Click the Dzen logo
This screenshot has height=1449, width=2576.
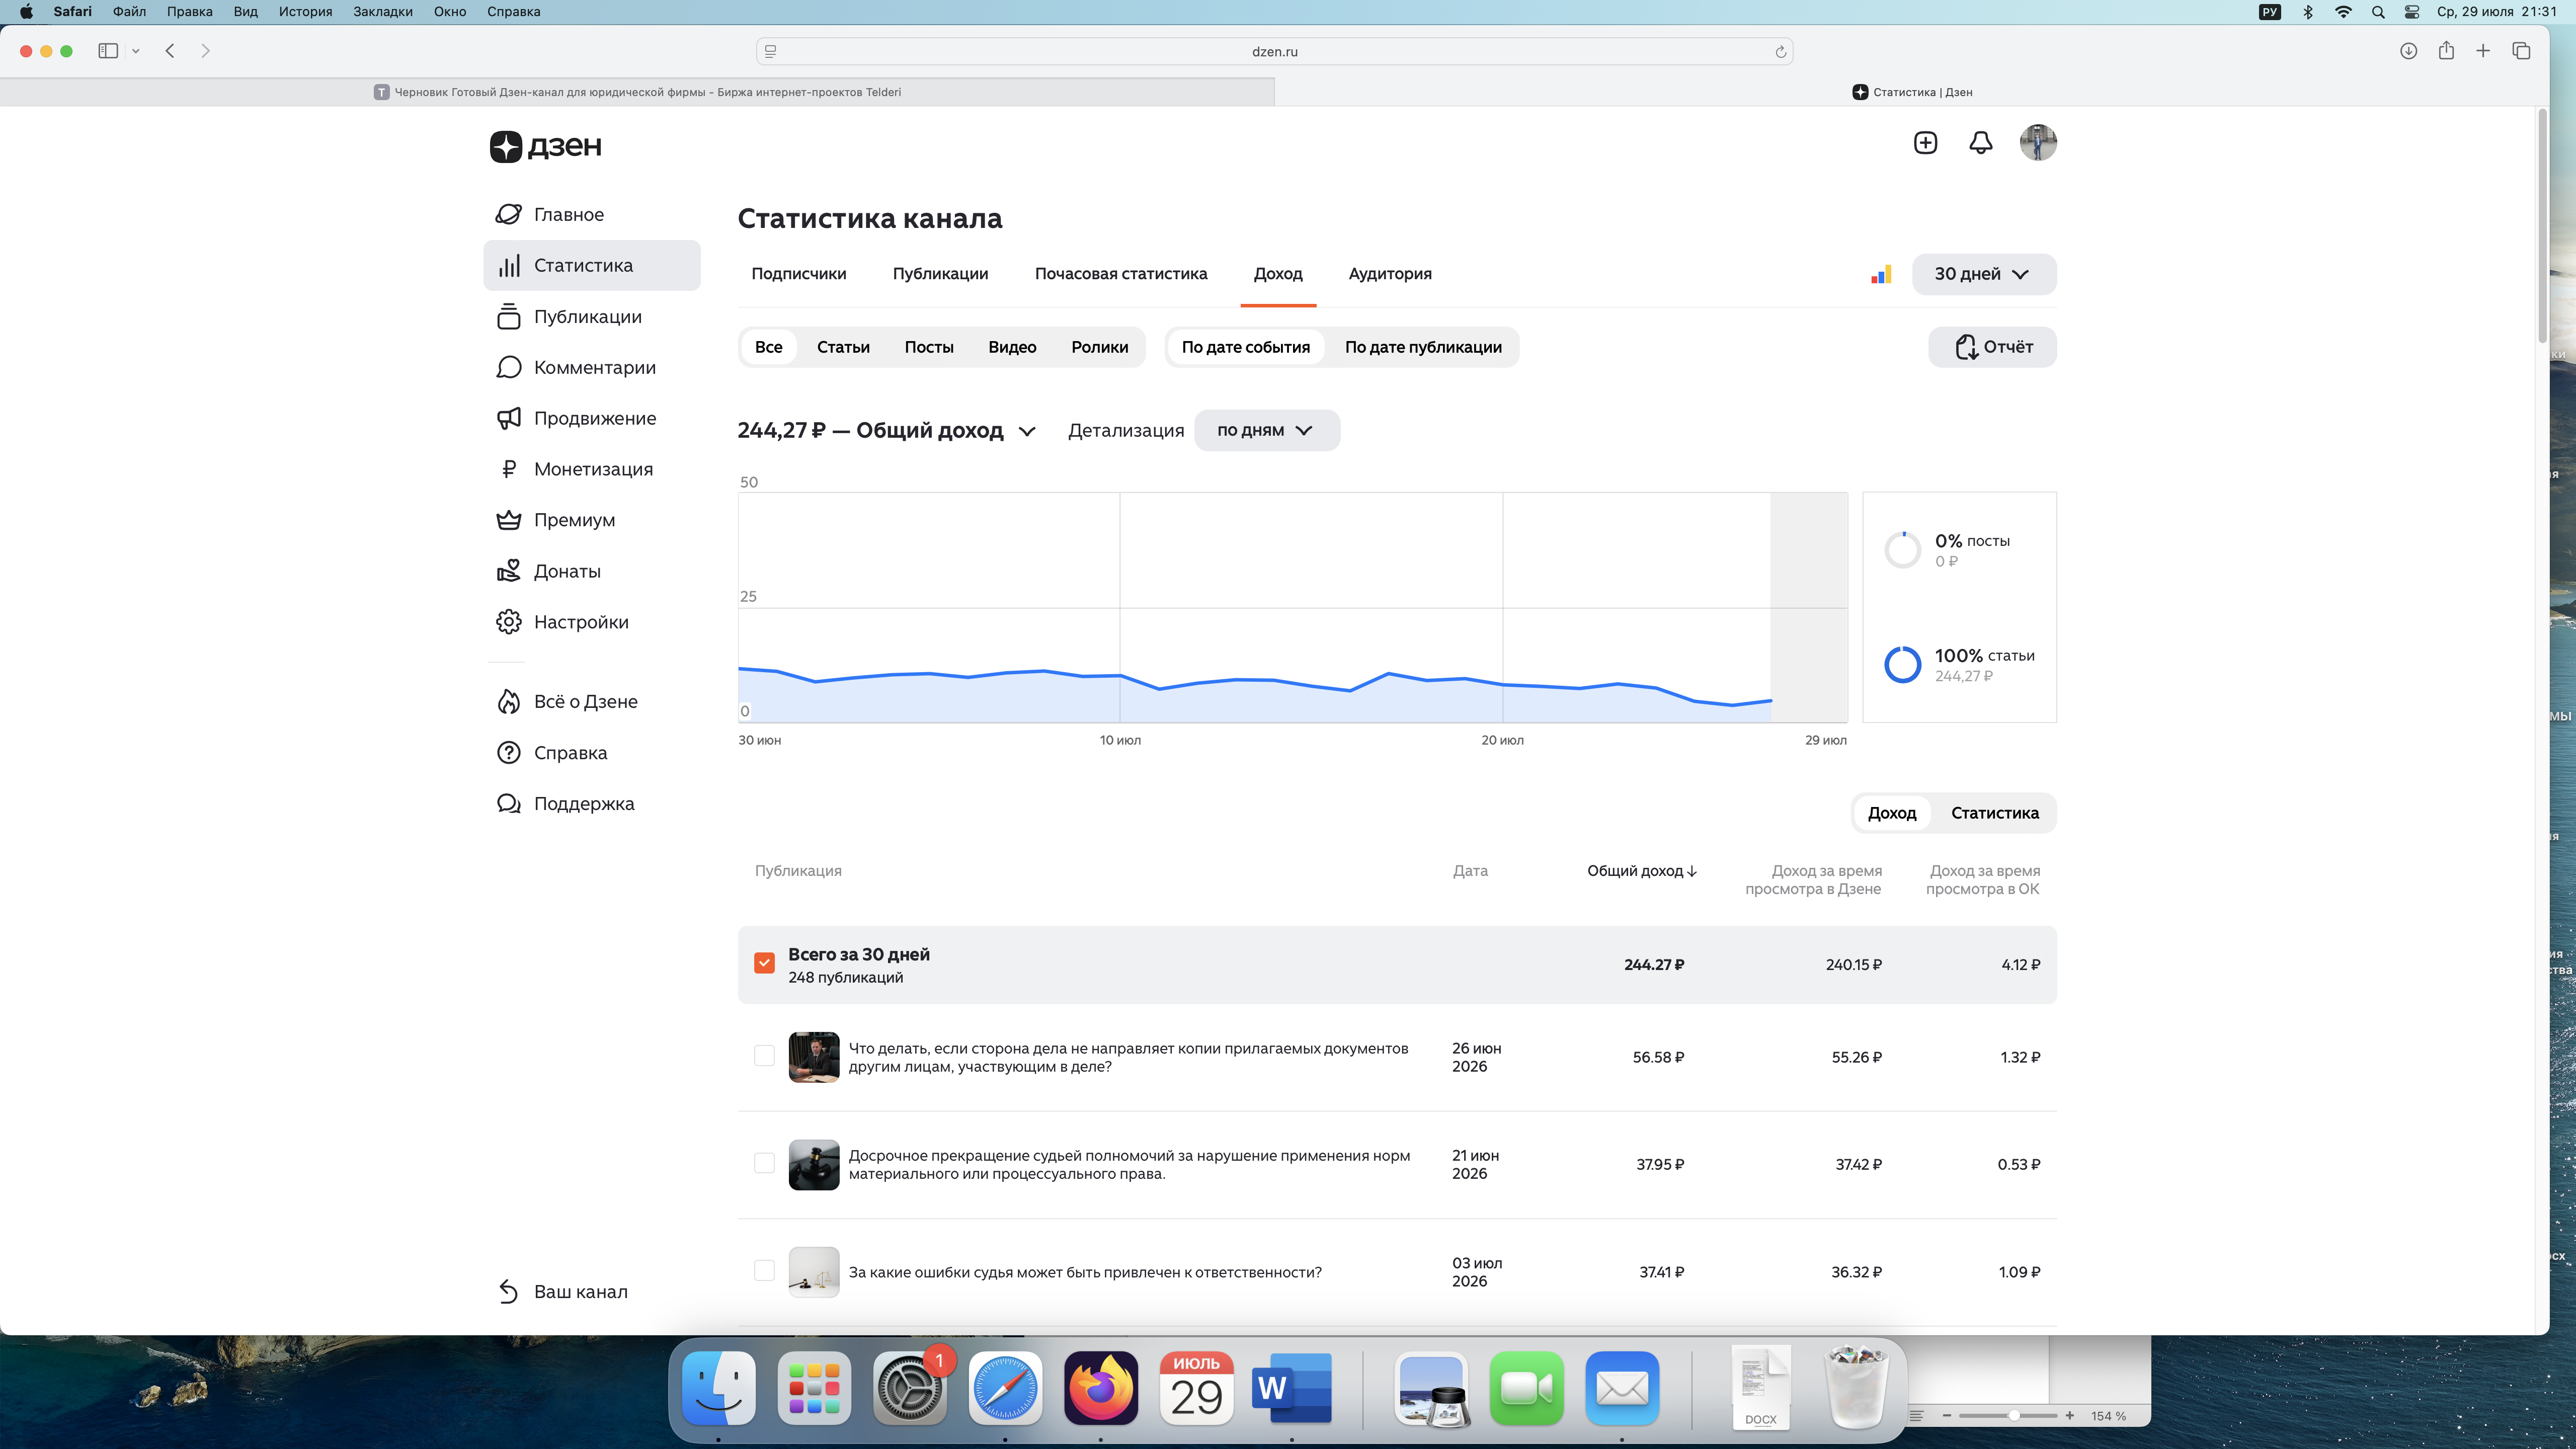click(x=545, y=146)
